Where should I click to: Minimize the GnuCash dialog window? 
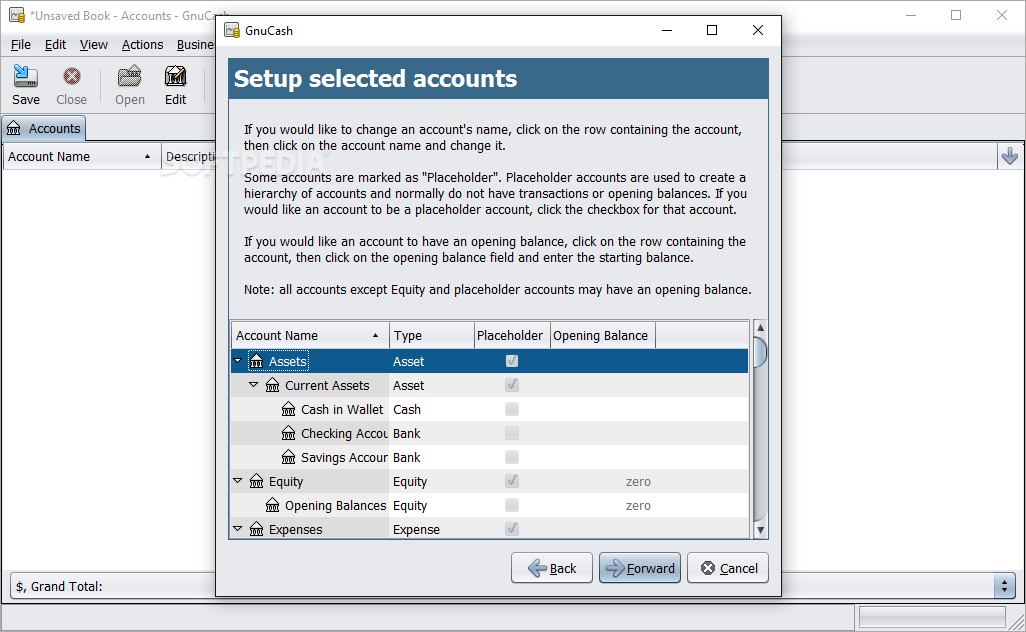(x=667, y=30)
